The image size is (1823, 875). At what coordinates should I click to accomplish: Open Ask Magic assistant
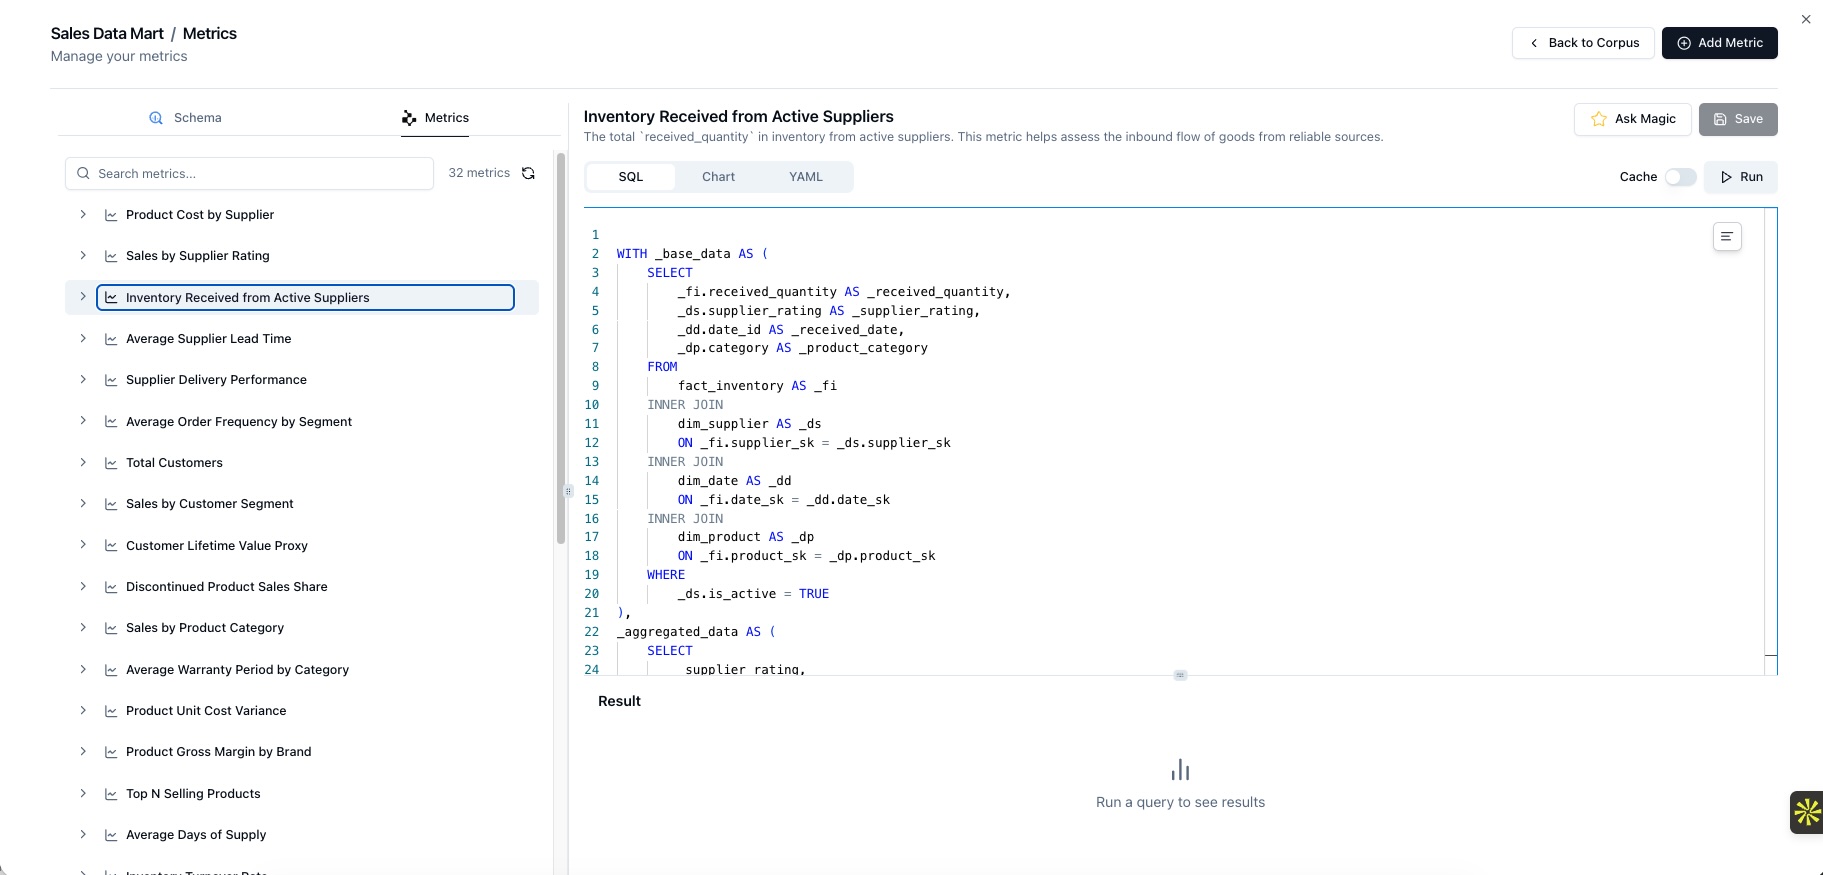(x=1633, y=119)
